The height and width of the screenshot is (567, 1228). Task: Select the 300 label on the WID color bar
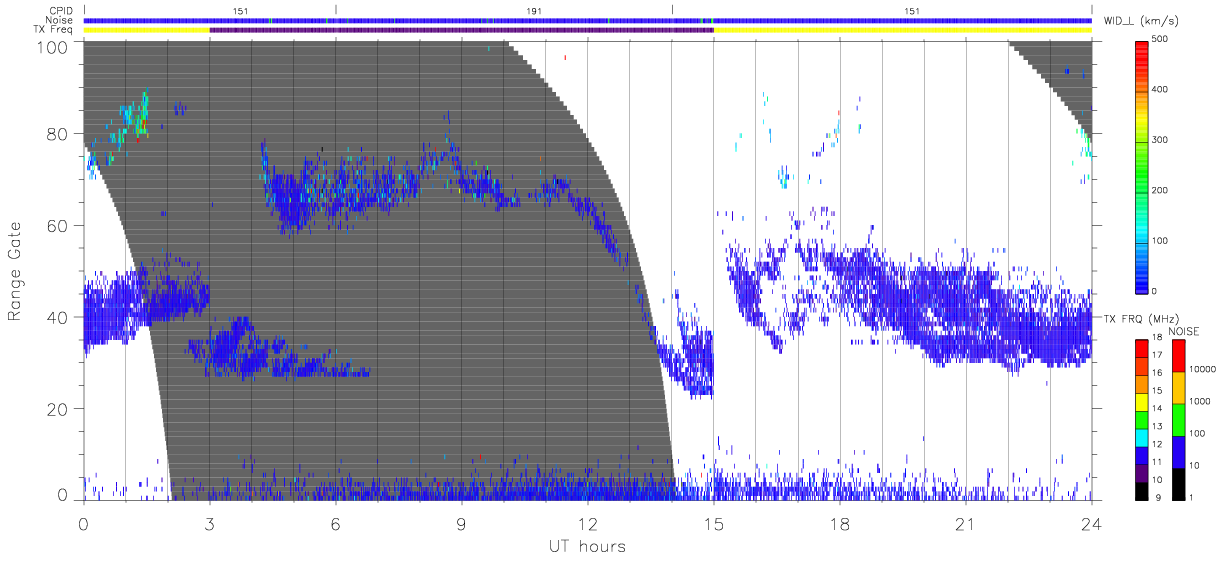pos(1161,140)
